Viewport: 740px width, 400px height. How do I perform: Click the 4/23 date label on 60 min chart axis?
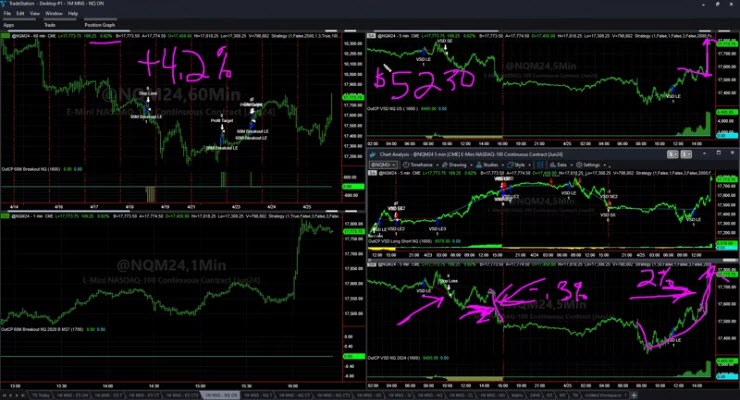click(236, 207)
